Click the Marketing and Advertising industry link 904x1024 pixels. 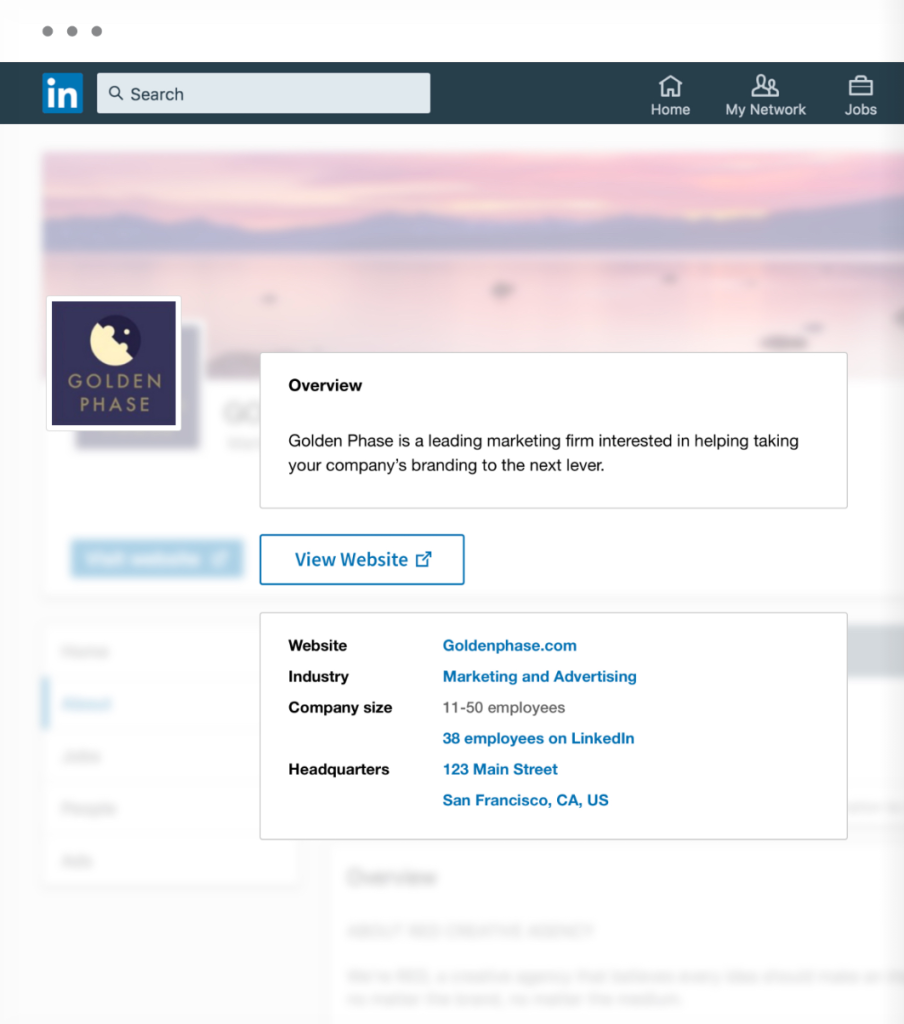tap(539, 677)
